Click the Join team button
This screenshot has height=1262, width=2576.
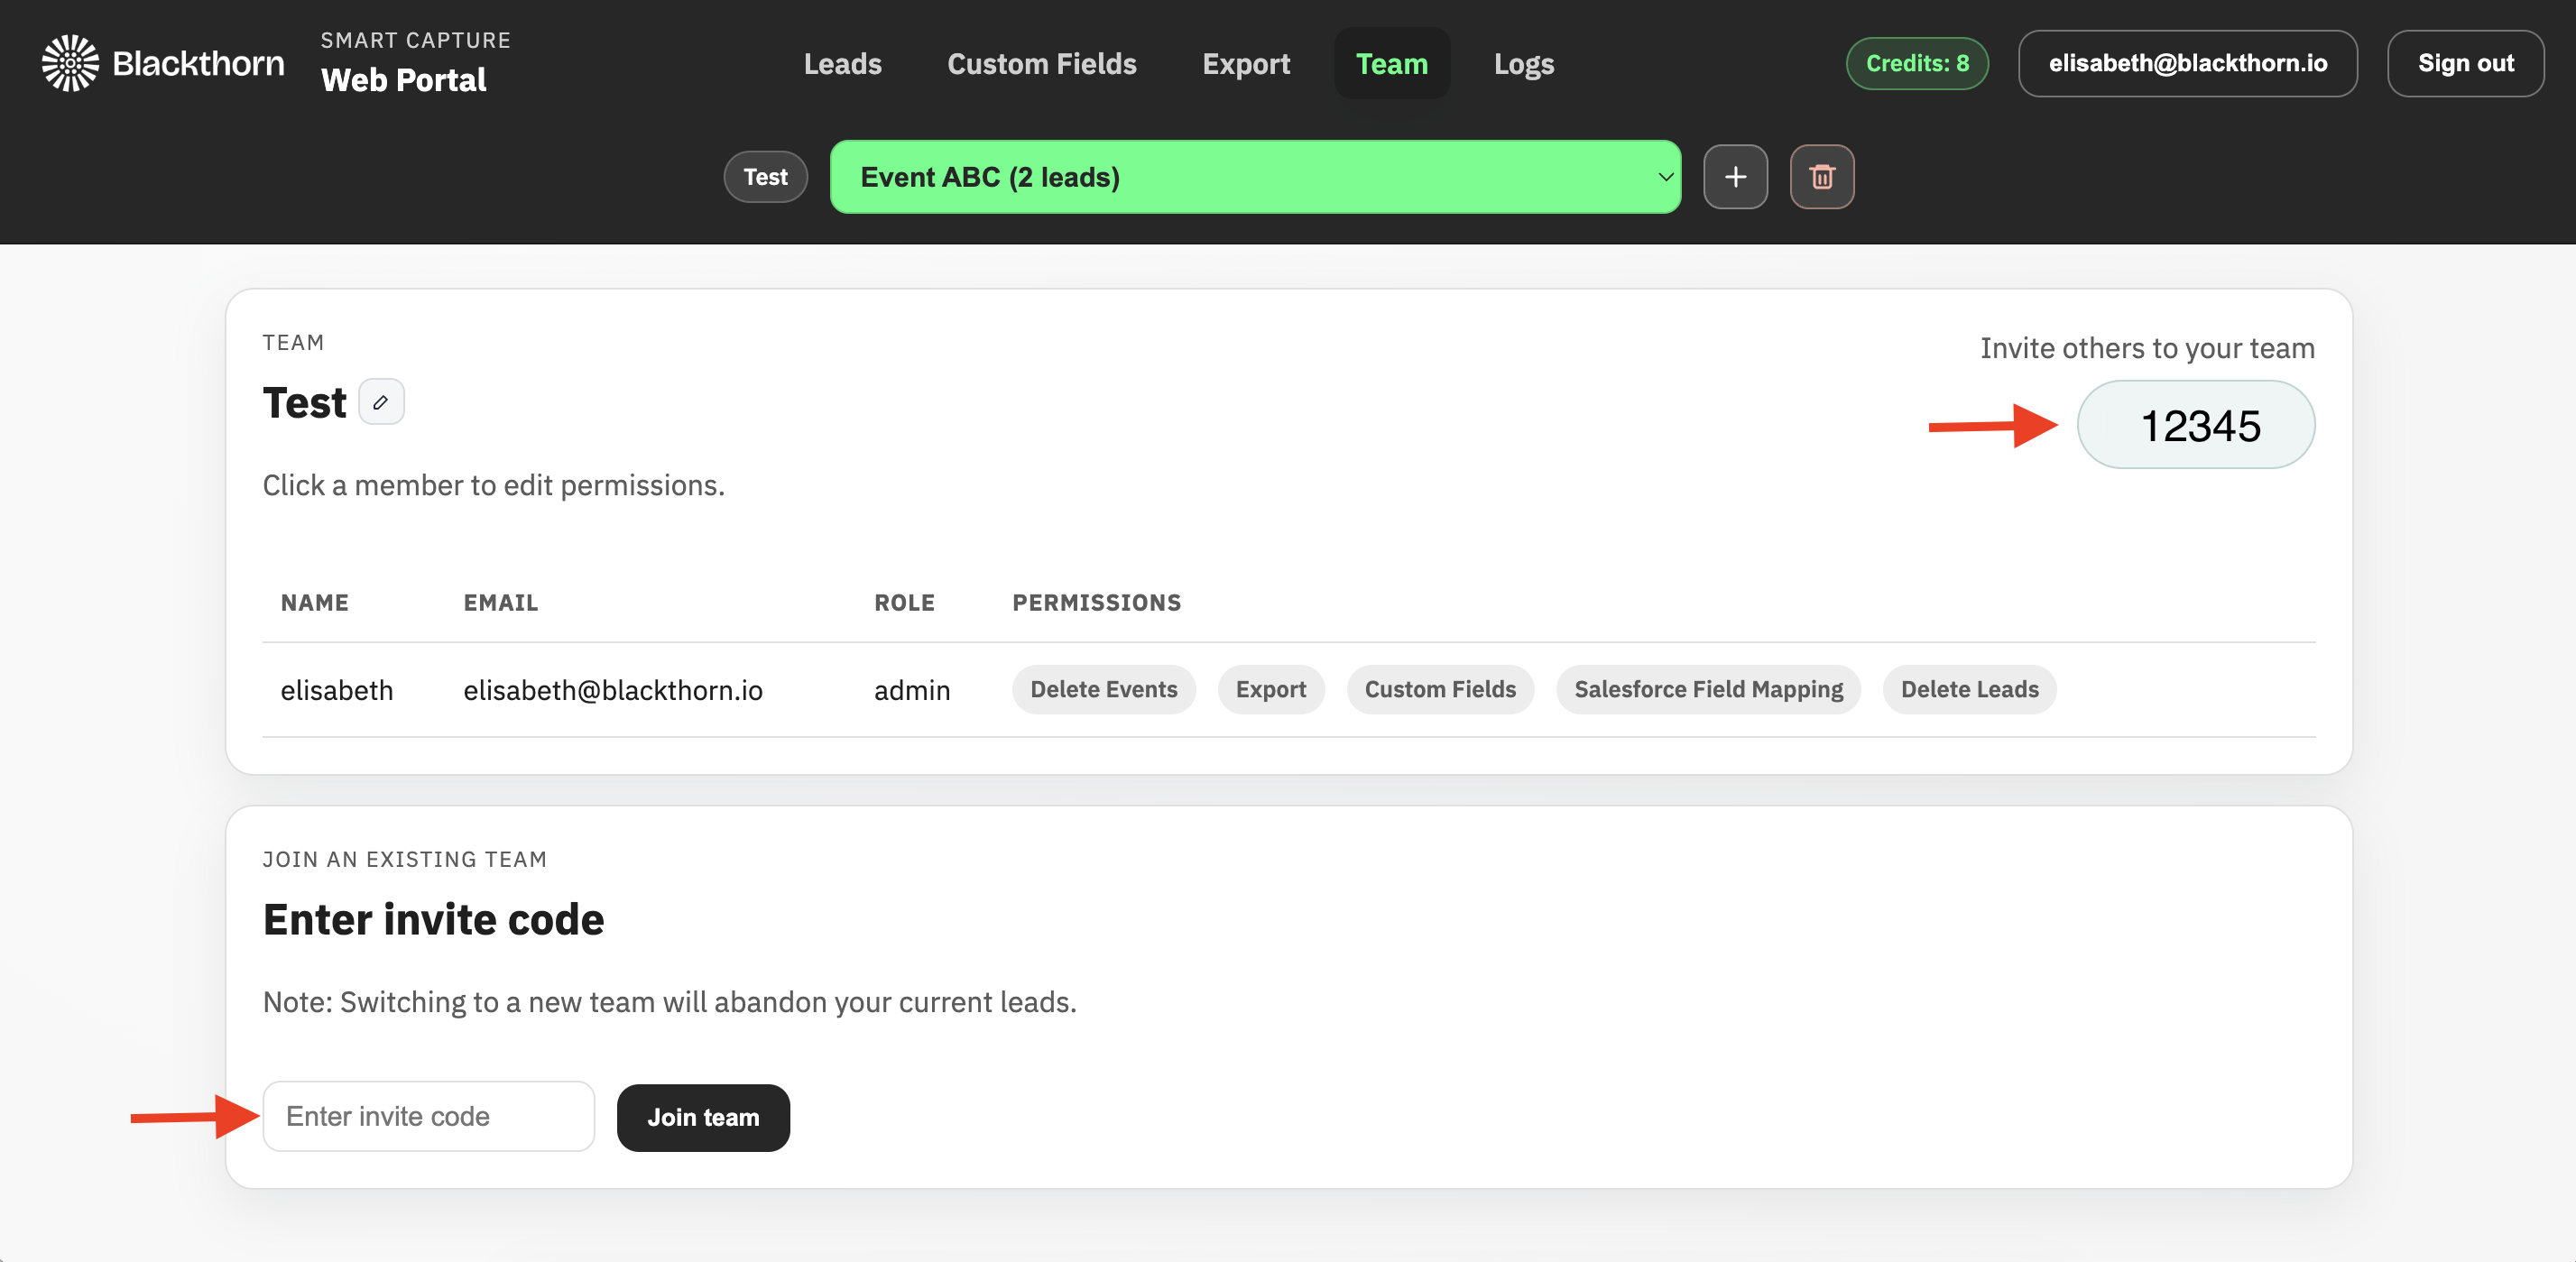tap(703, 1117)
